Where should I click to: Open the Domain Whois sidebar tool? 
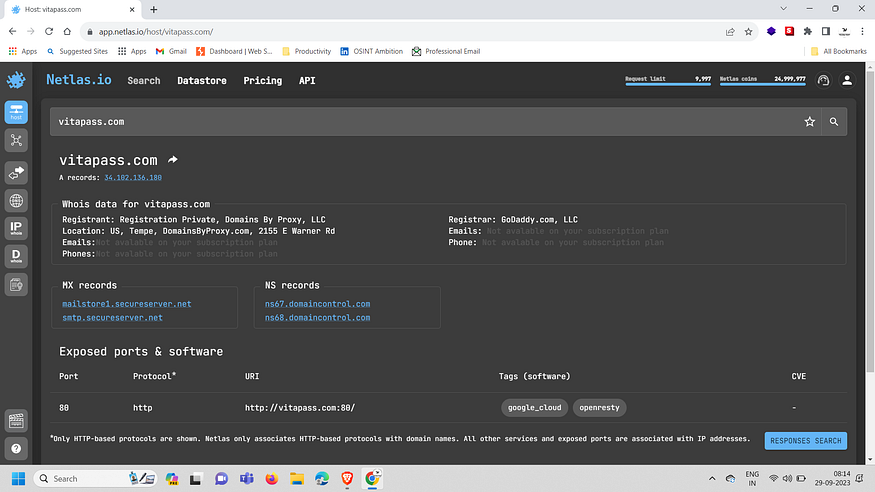tap(16, 257)
